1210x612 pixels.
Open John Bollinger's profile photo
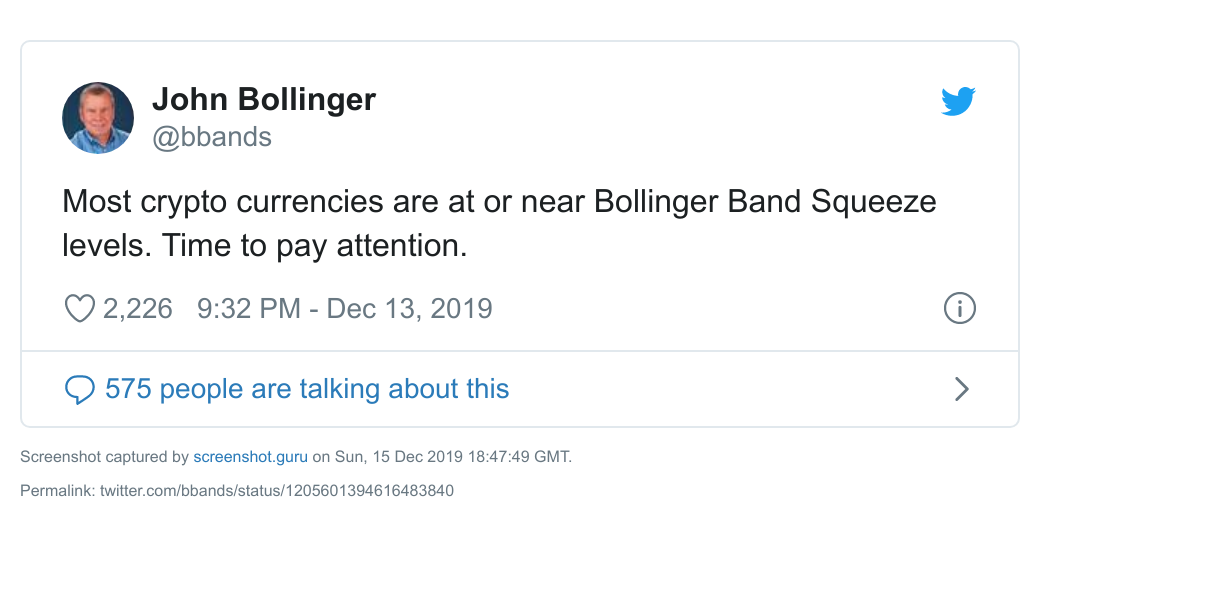98,118
